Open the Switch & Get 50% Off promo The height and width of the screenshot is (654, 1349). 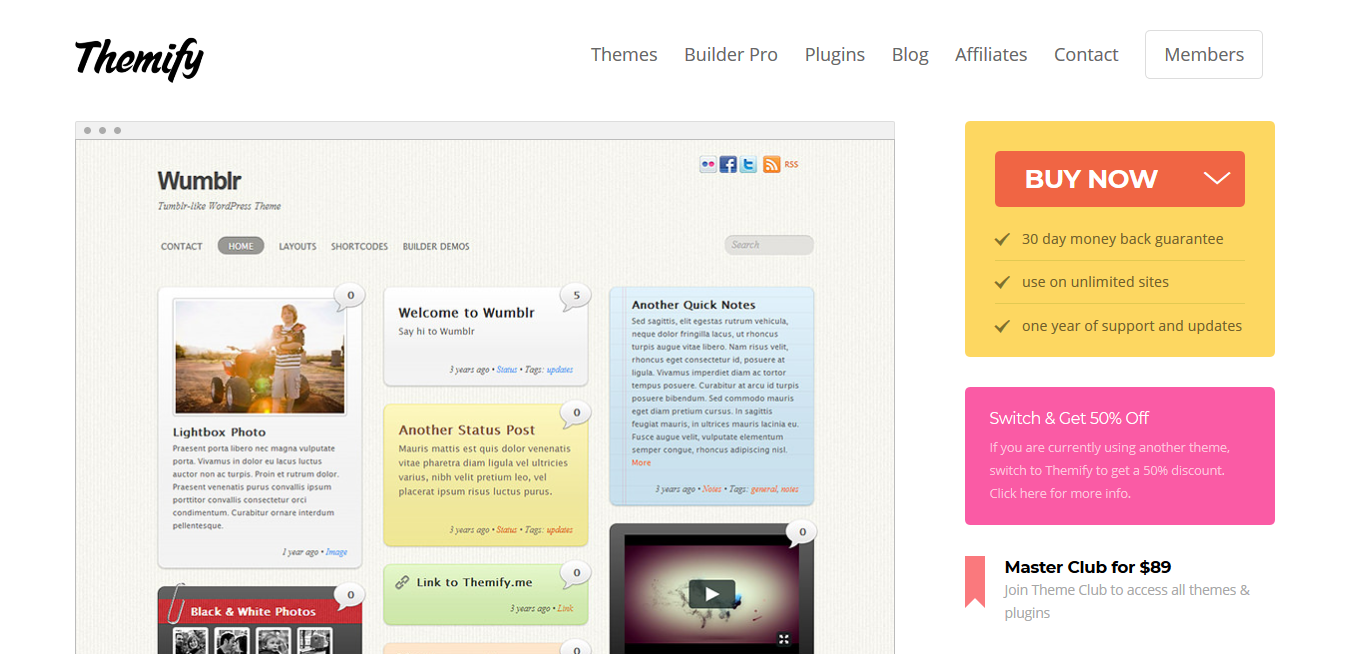[x=1120, y=456]
